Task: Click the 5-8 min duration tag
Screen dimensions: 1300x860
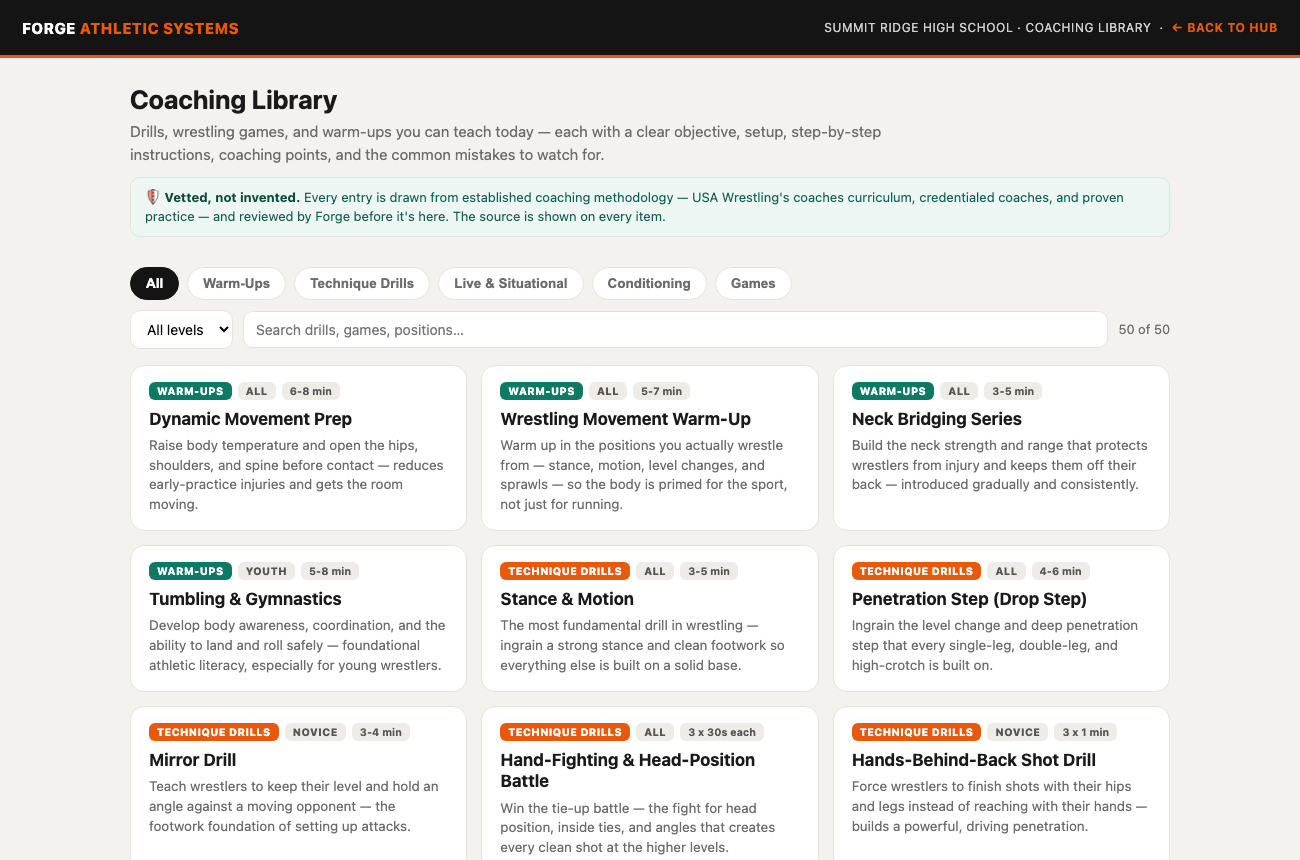Action: (330, 571)
